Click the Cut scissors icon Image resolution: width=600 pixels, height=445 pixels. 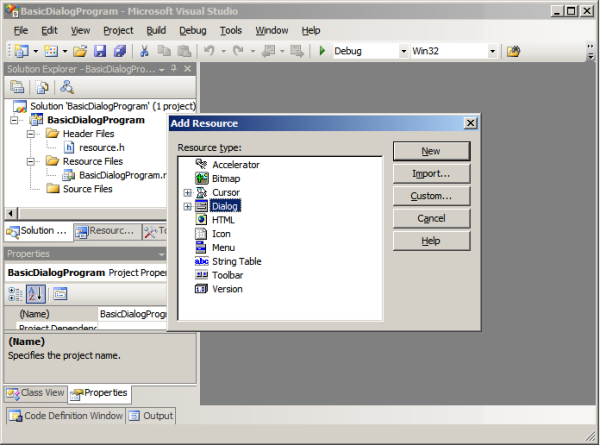tap(144, 51)
